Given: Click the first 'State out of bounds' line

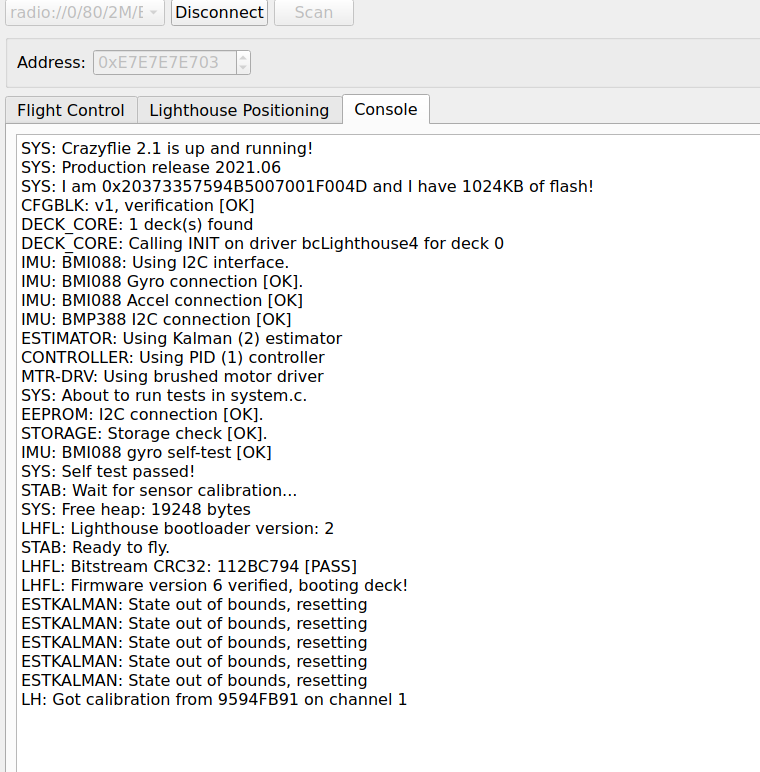Looking at the screenshot, I should click(194, 604).
